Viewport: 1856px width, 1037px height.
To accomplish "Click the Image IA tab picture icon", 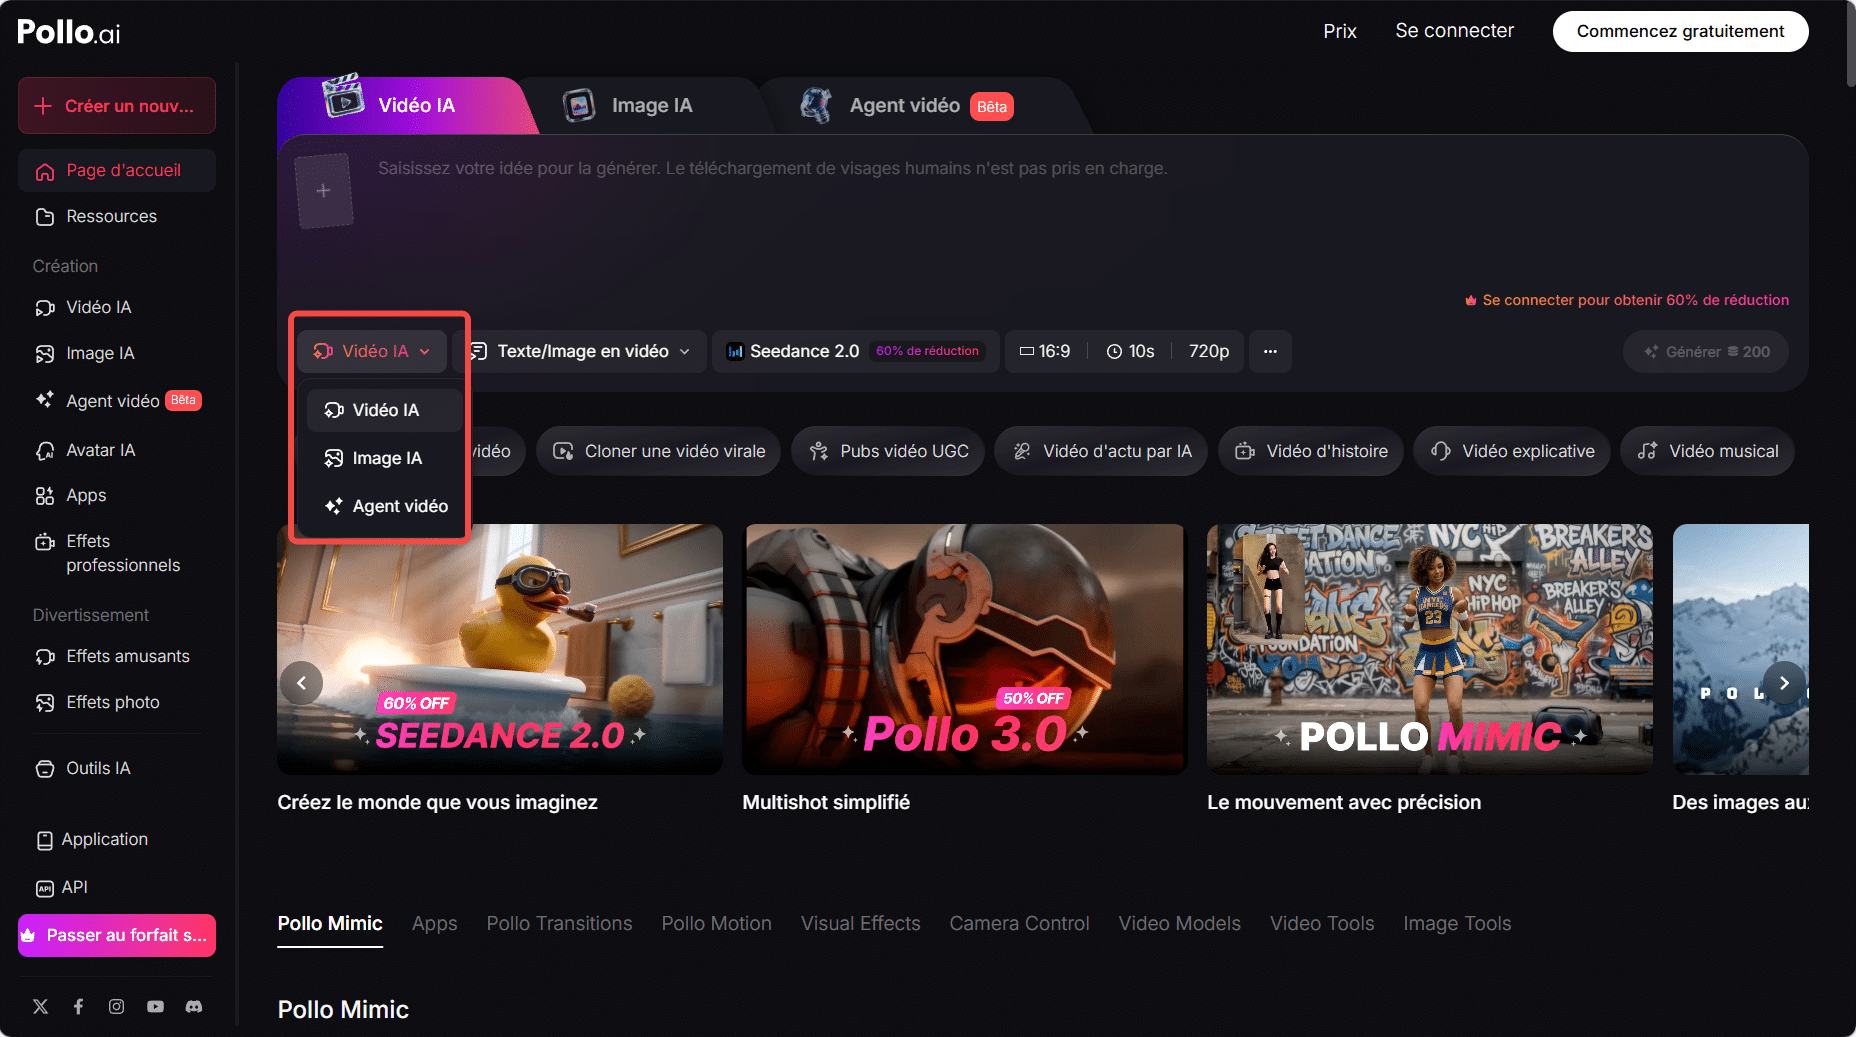I will 579,105.
